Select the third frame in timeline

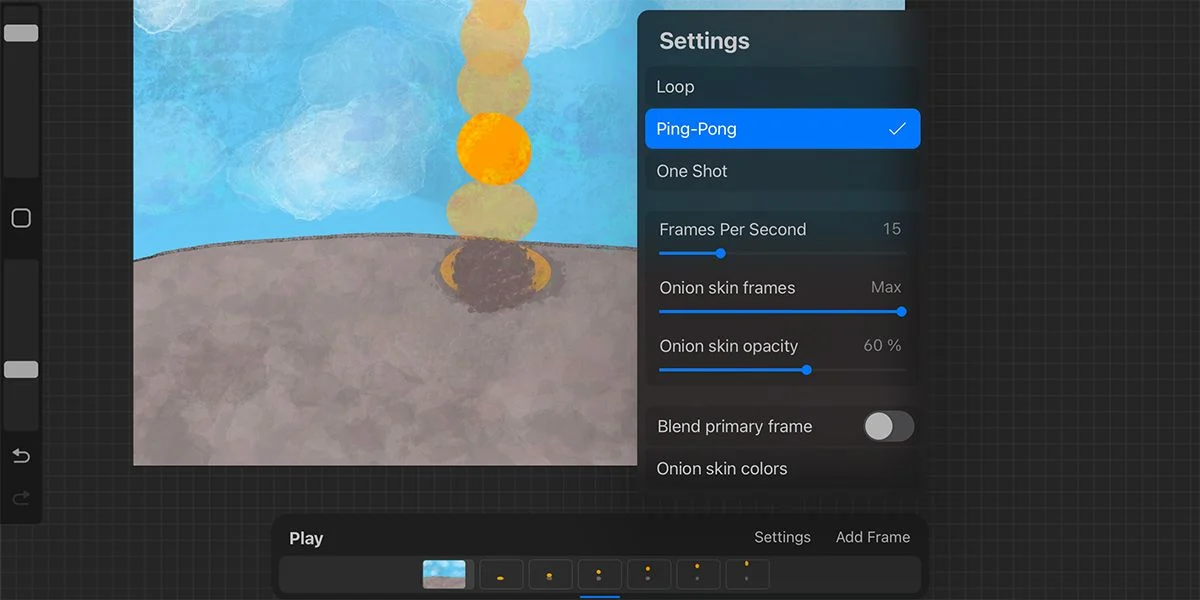click(550, 574)
